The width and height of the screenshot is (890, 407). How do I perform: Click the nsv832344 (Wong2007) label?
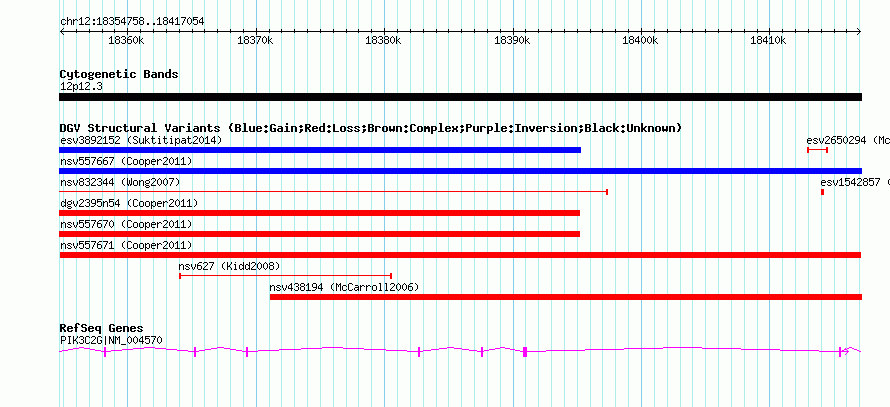click(120, 182)
